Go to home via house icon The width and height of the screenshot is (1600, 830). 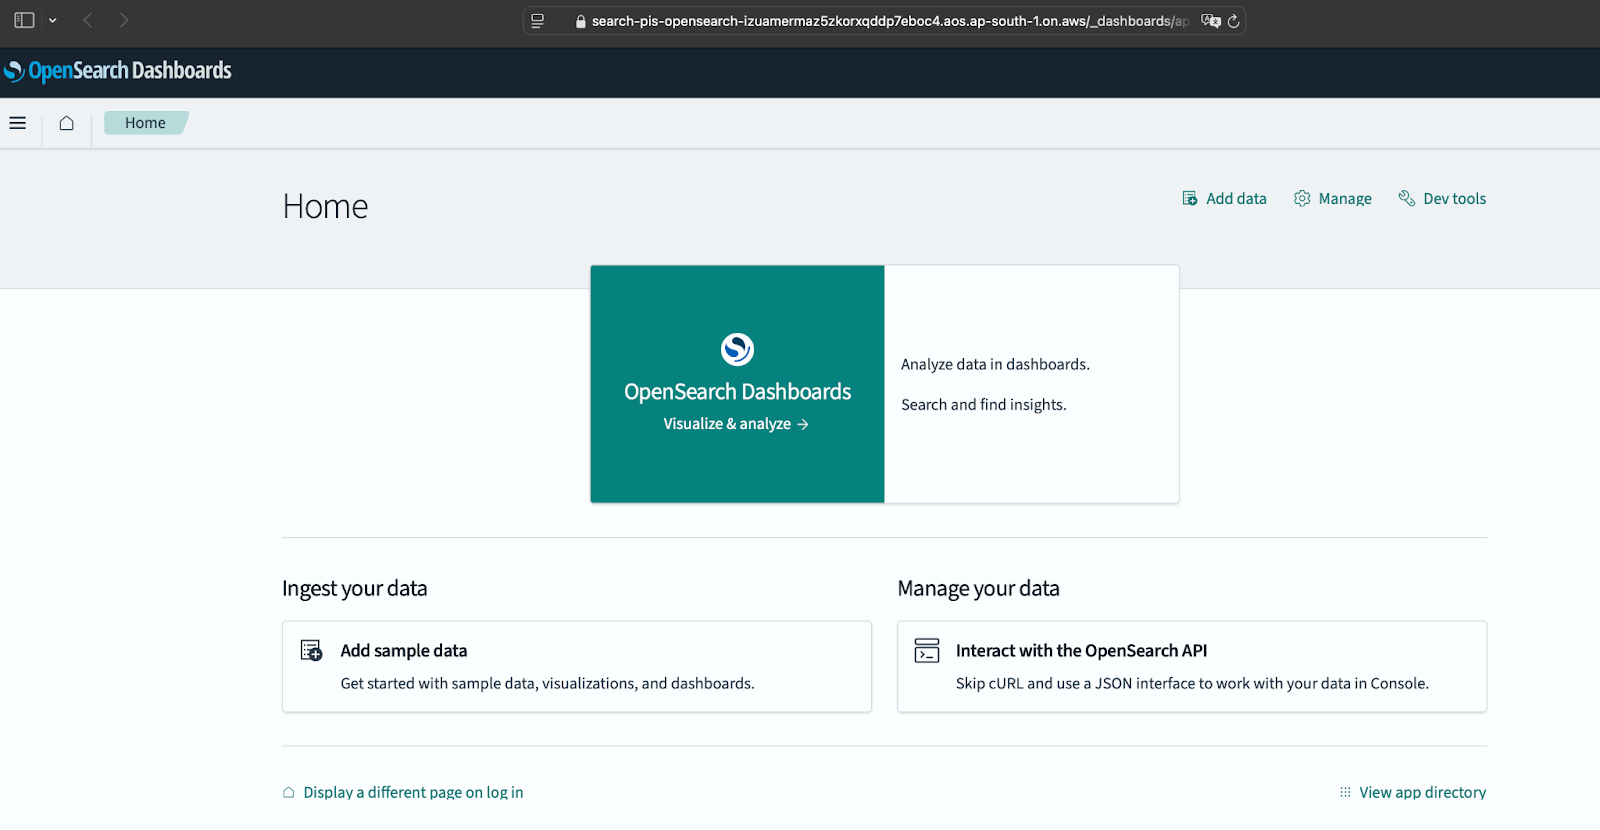(x=66, y=123)
